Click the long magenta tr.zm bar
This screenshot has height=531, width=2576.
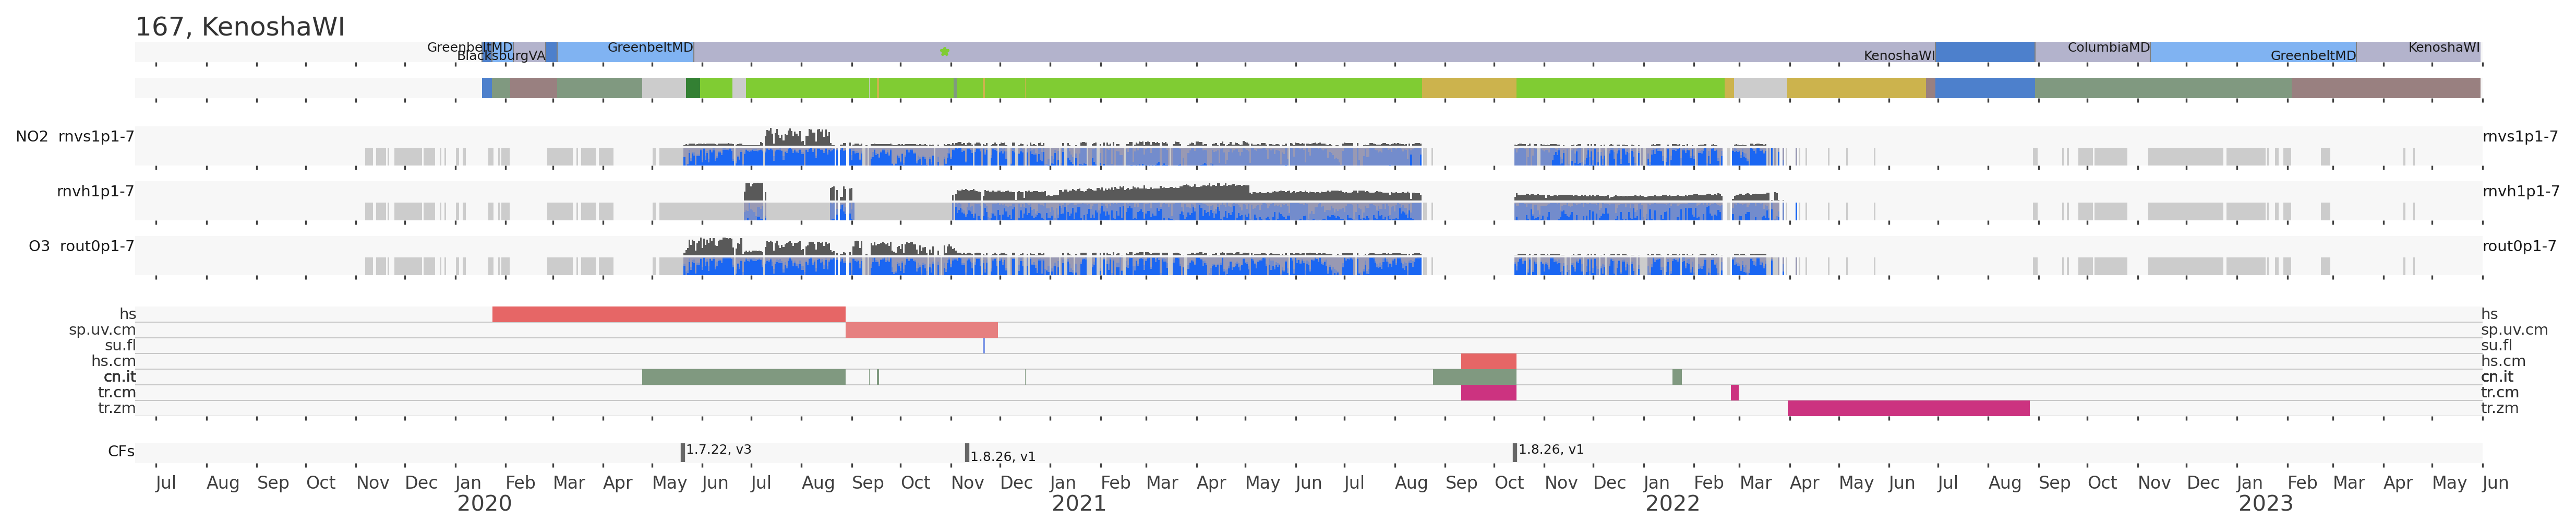[1908, 408]
